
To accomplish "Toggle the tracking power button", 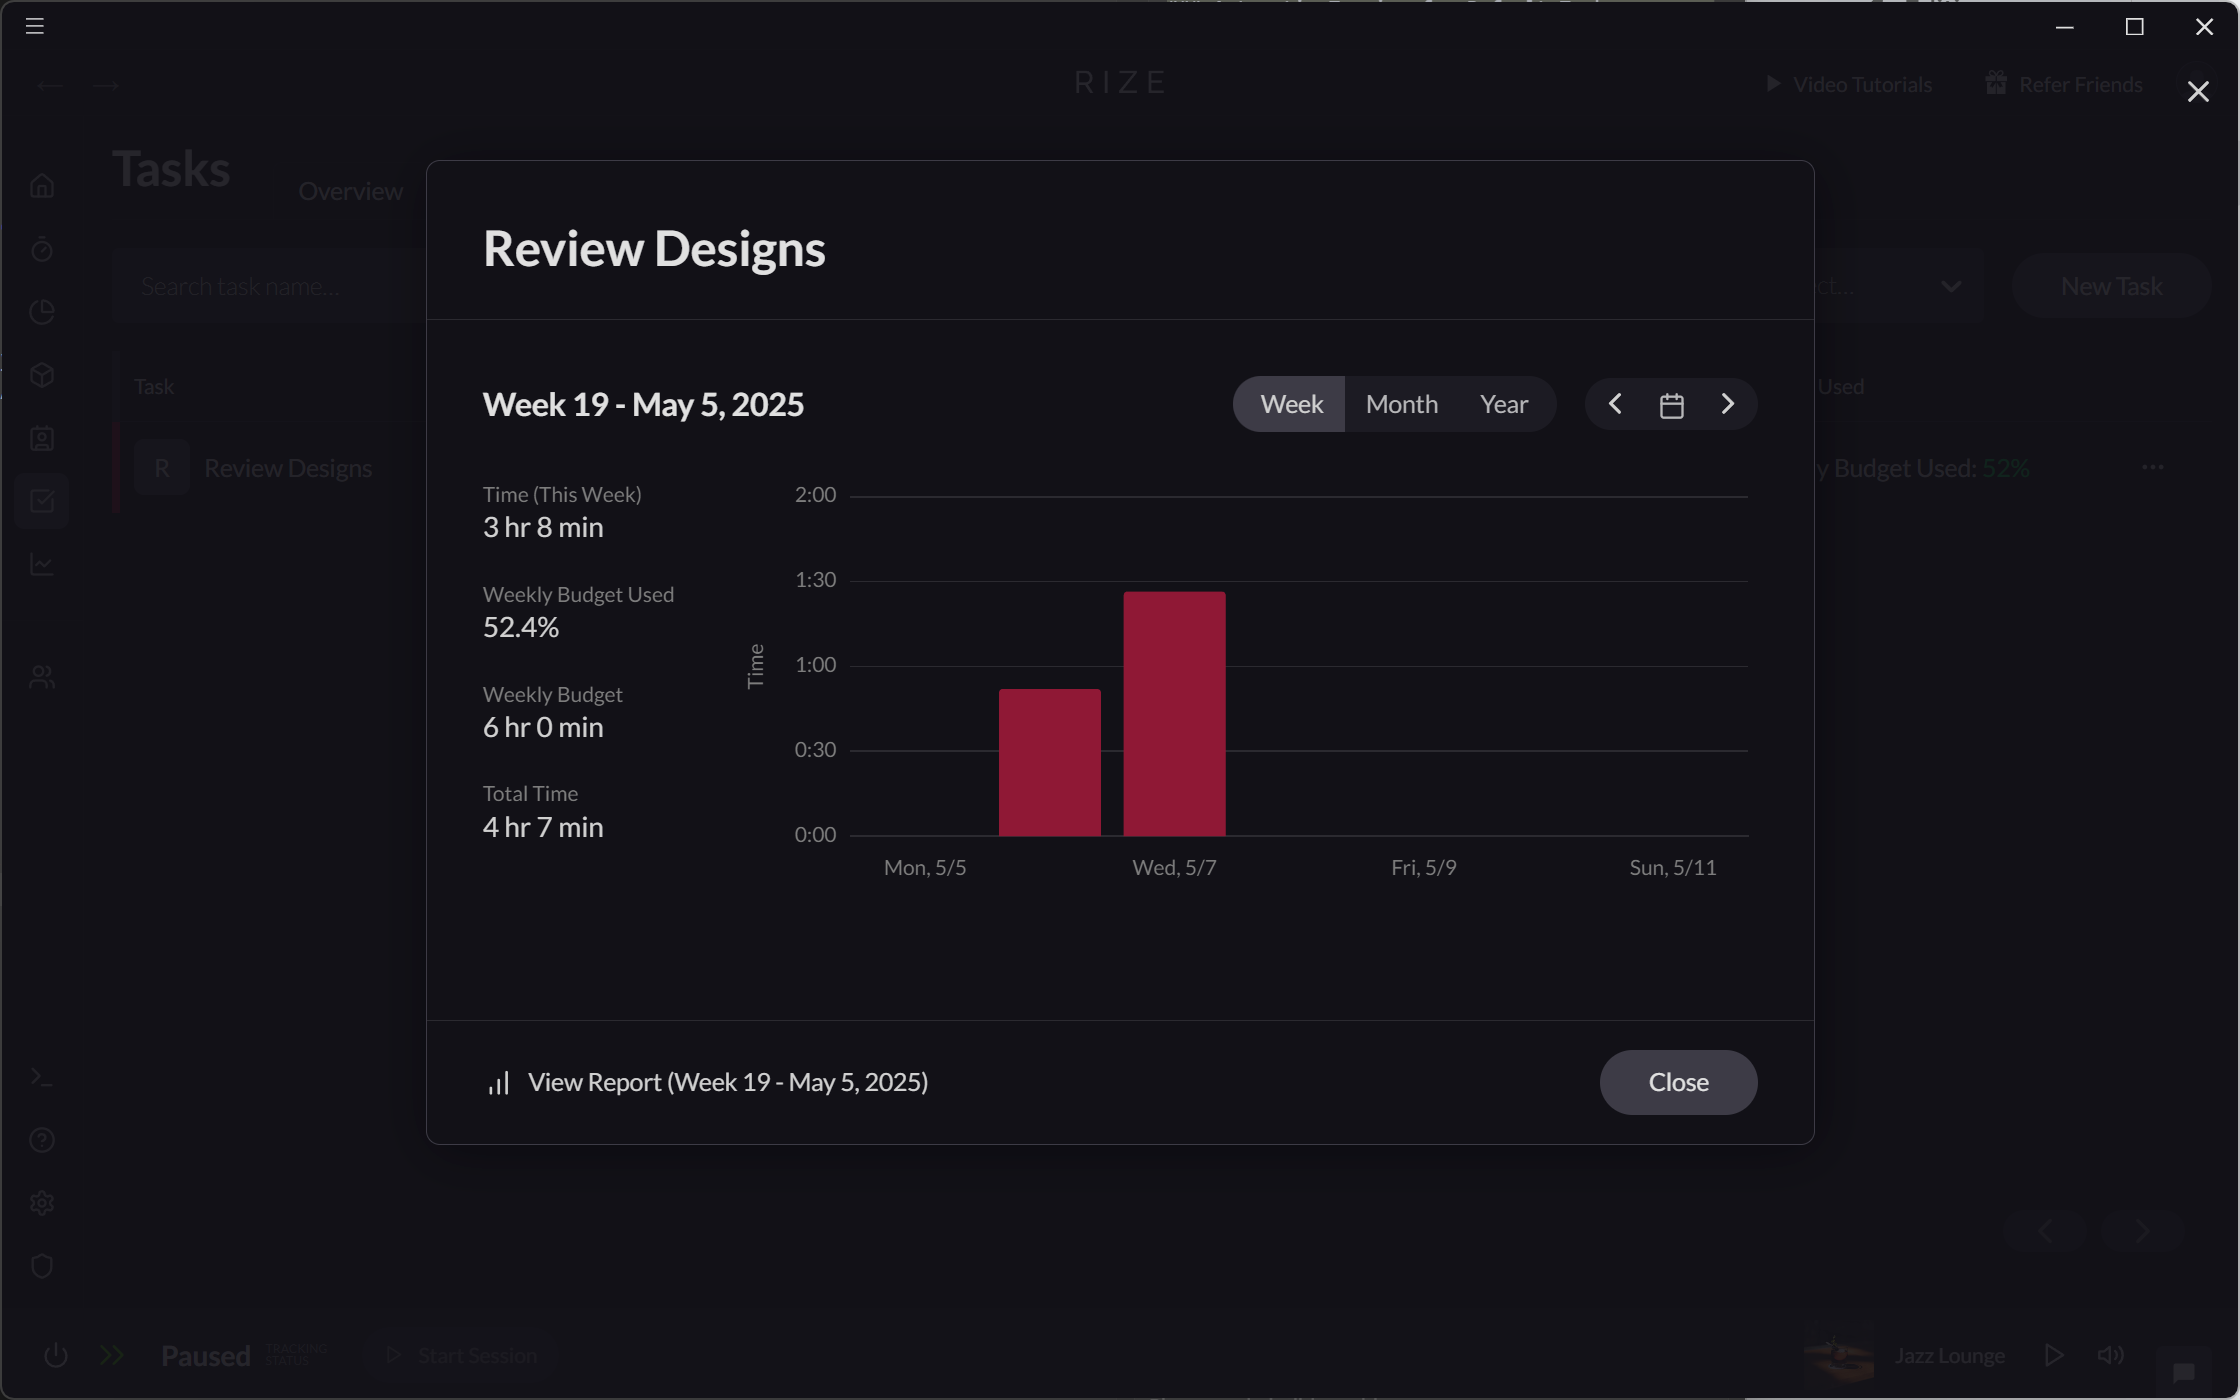I will point(56,1355).
